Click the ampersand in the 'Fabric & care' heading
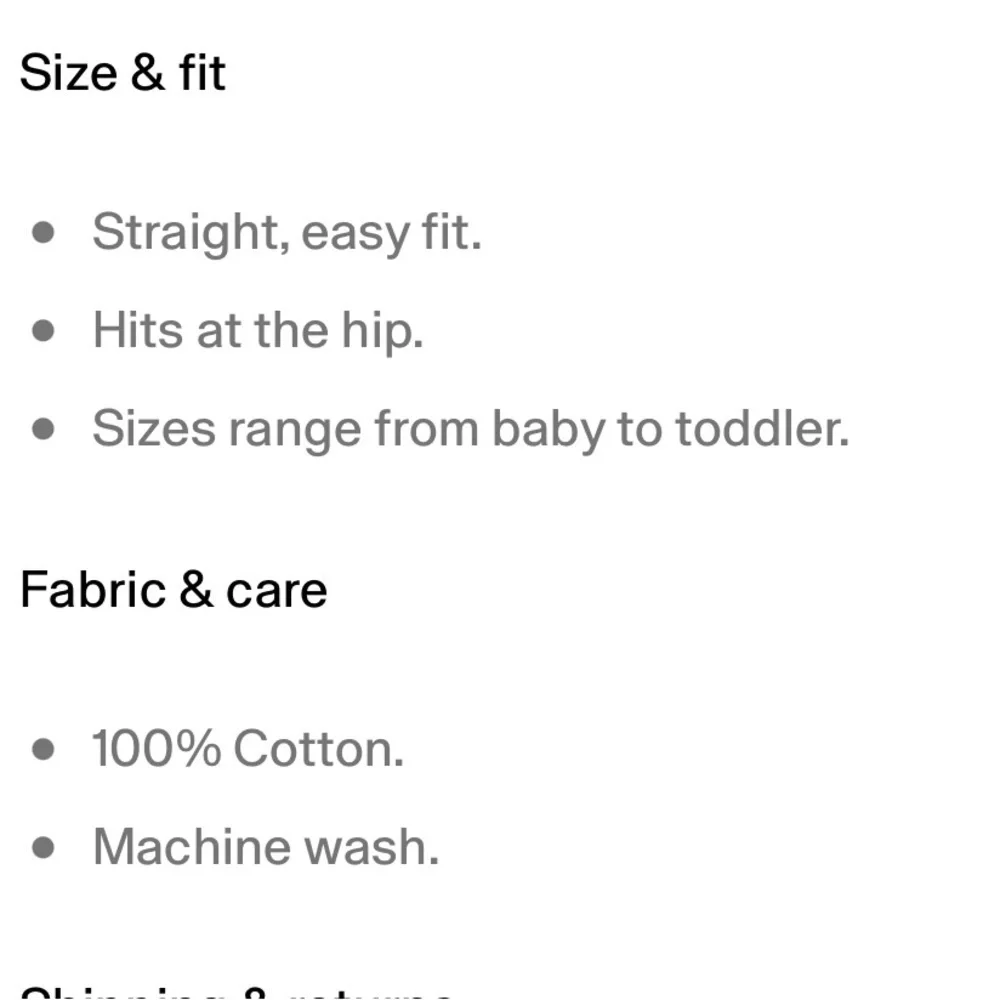 point(196,589)
